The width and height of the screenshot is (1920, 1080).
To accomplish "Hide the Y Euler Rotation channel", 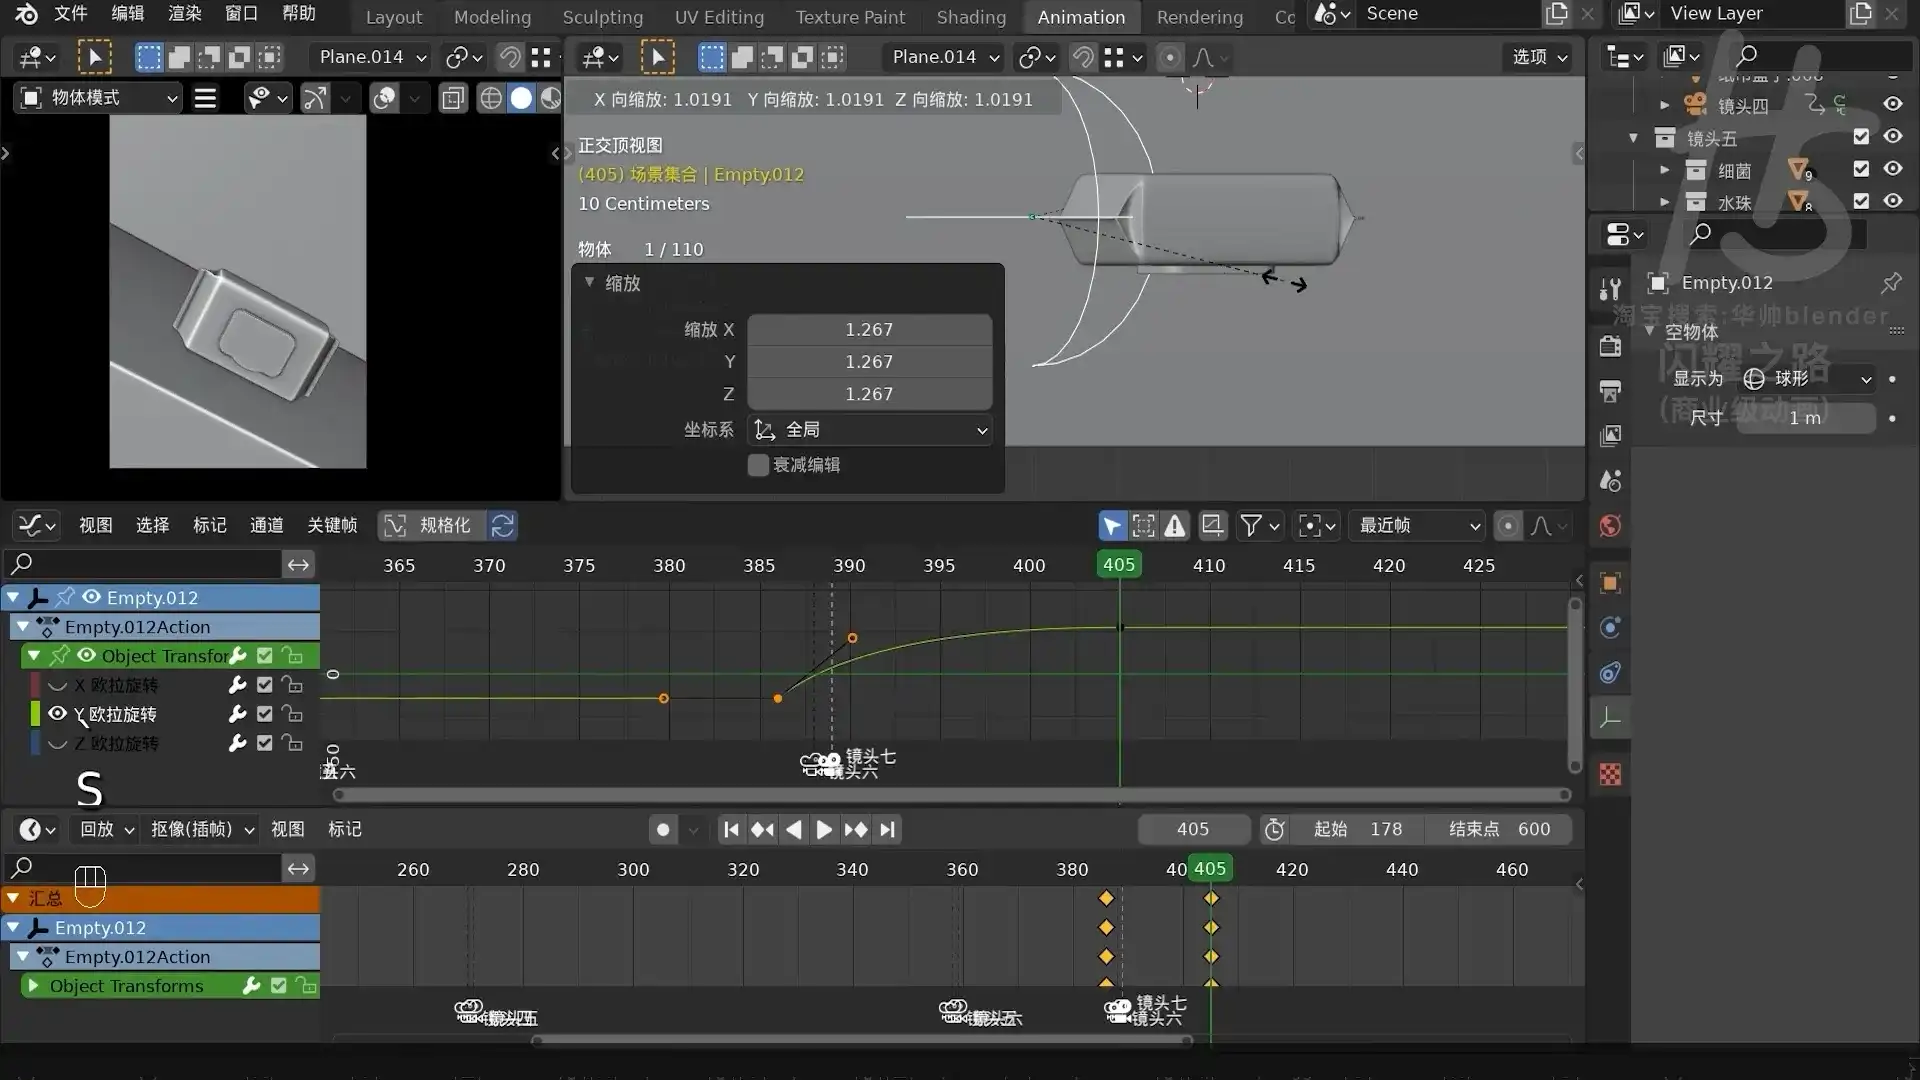I will 58,714.
